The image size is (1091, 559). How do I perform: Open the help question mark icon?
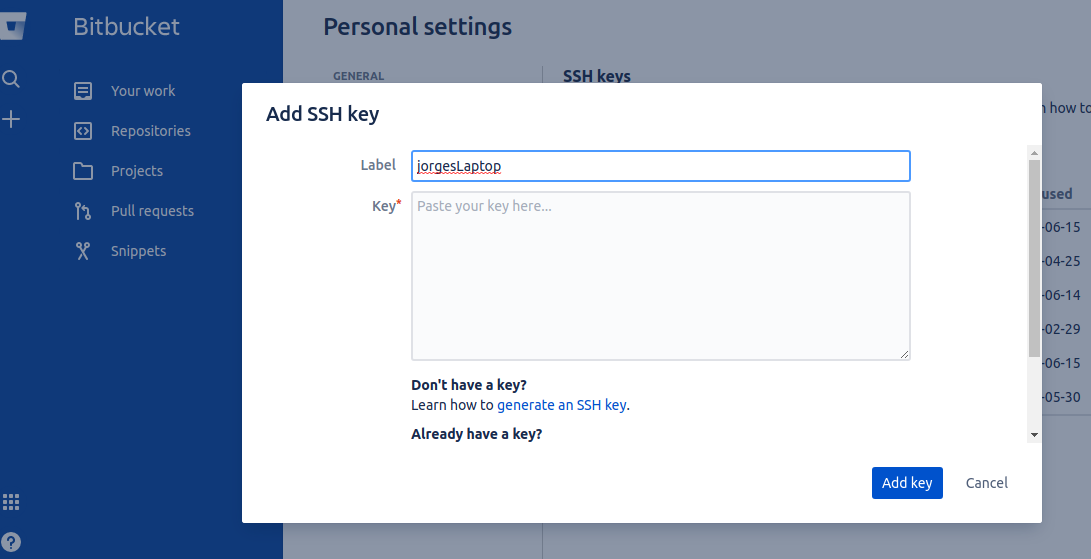[11, 542]
